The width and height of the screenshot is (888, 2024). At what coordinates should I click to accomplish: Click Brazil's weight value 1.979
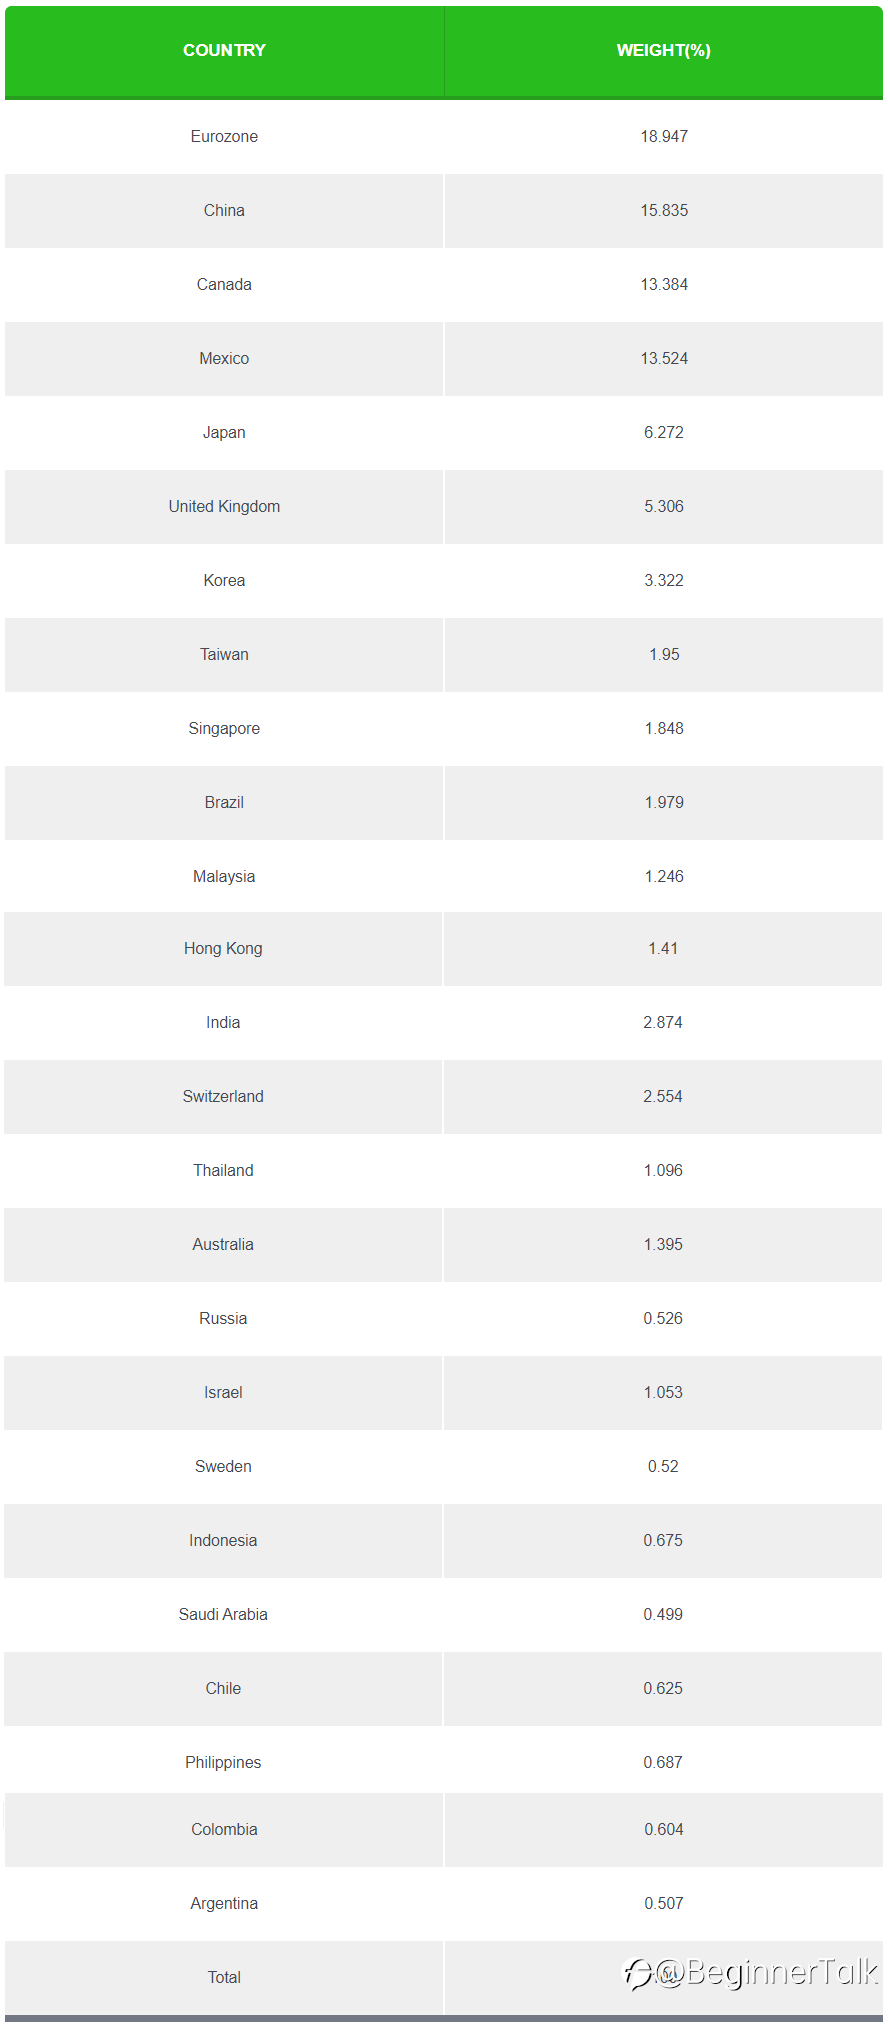pos(664,802)
